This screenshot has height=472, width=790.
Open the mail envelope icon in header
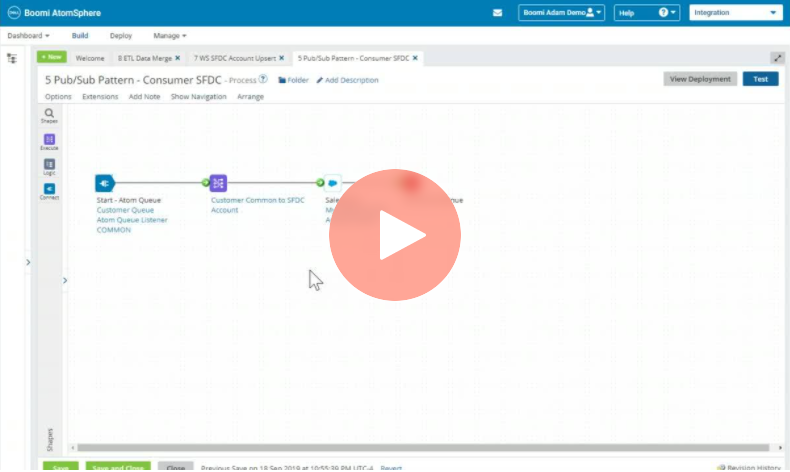pos(497,13)
